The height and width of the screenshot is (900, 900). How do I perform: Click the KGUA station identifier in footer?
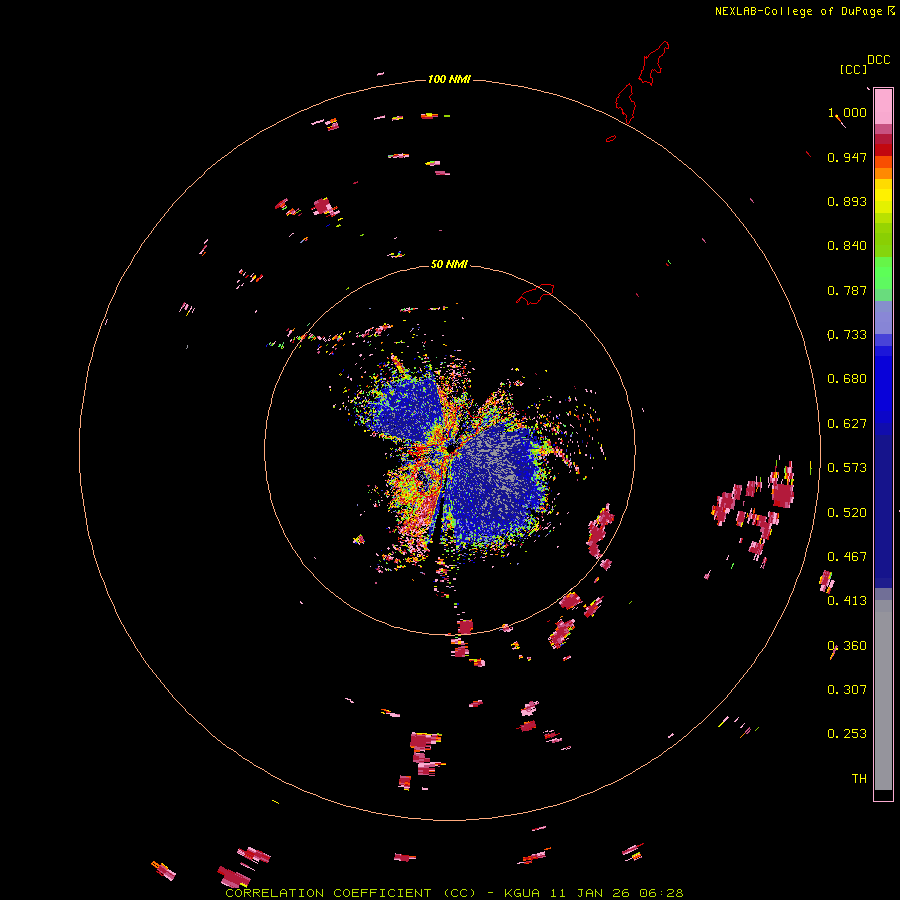tap(522, 893)
